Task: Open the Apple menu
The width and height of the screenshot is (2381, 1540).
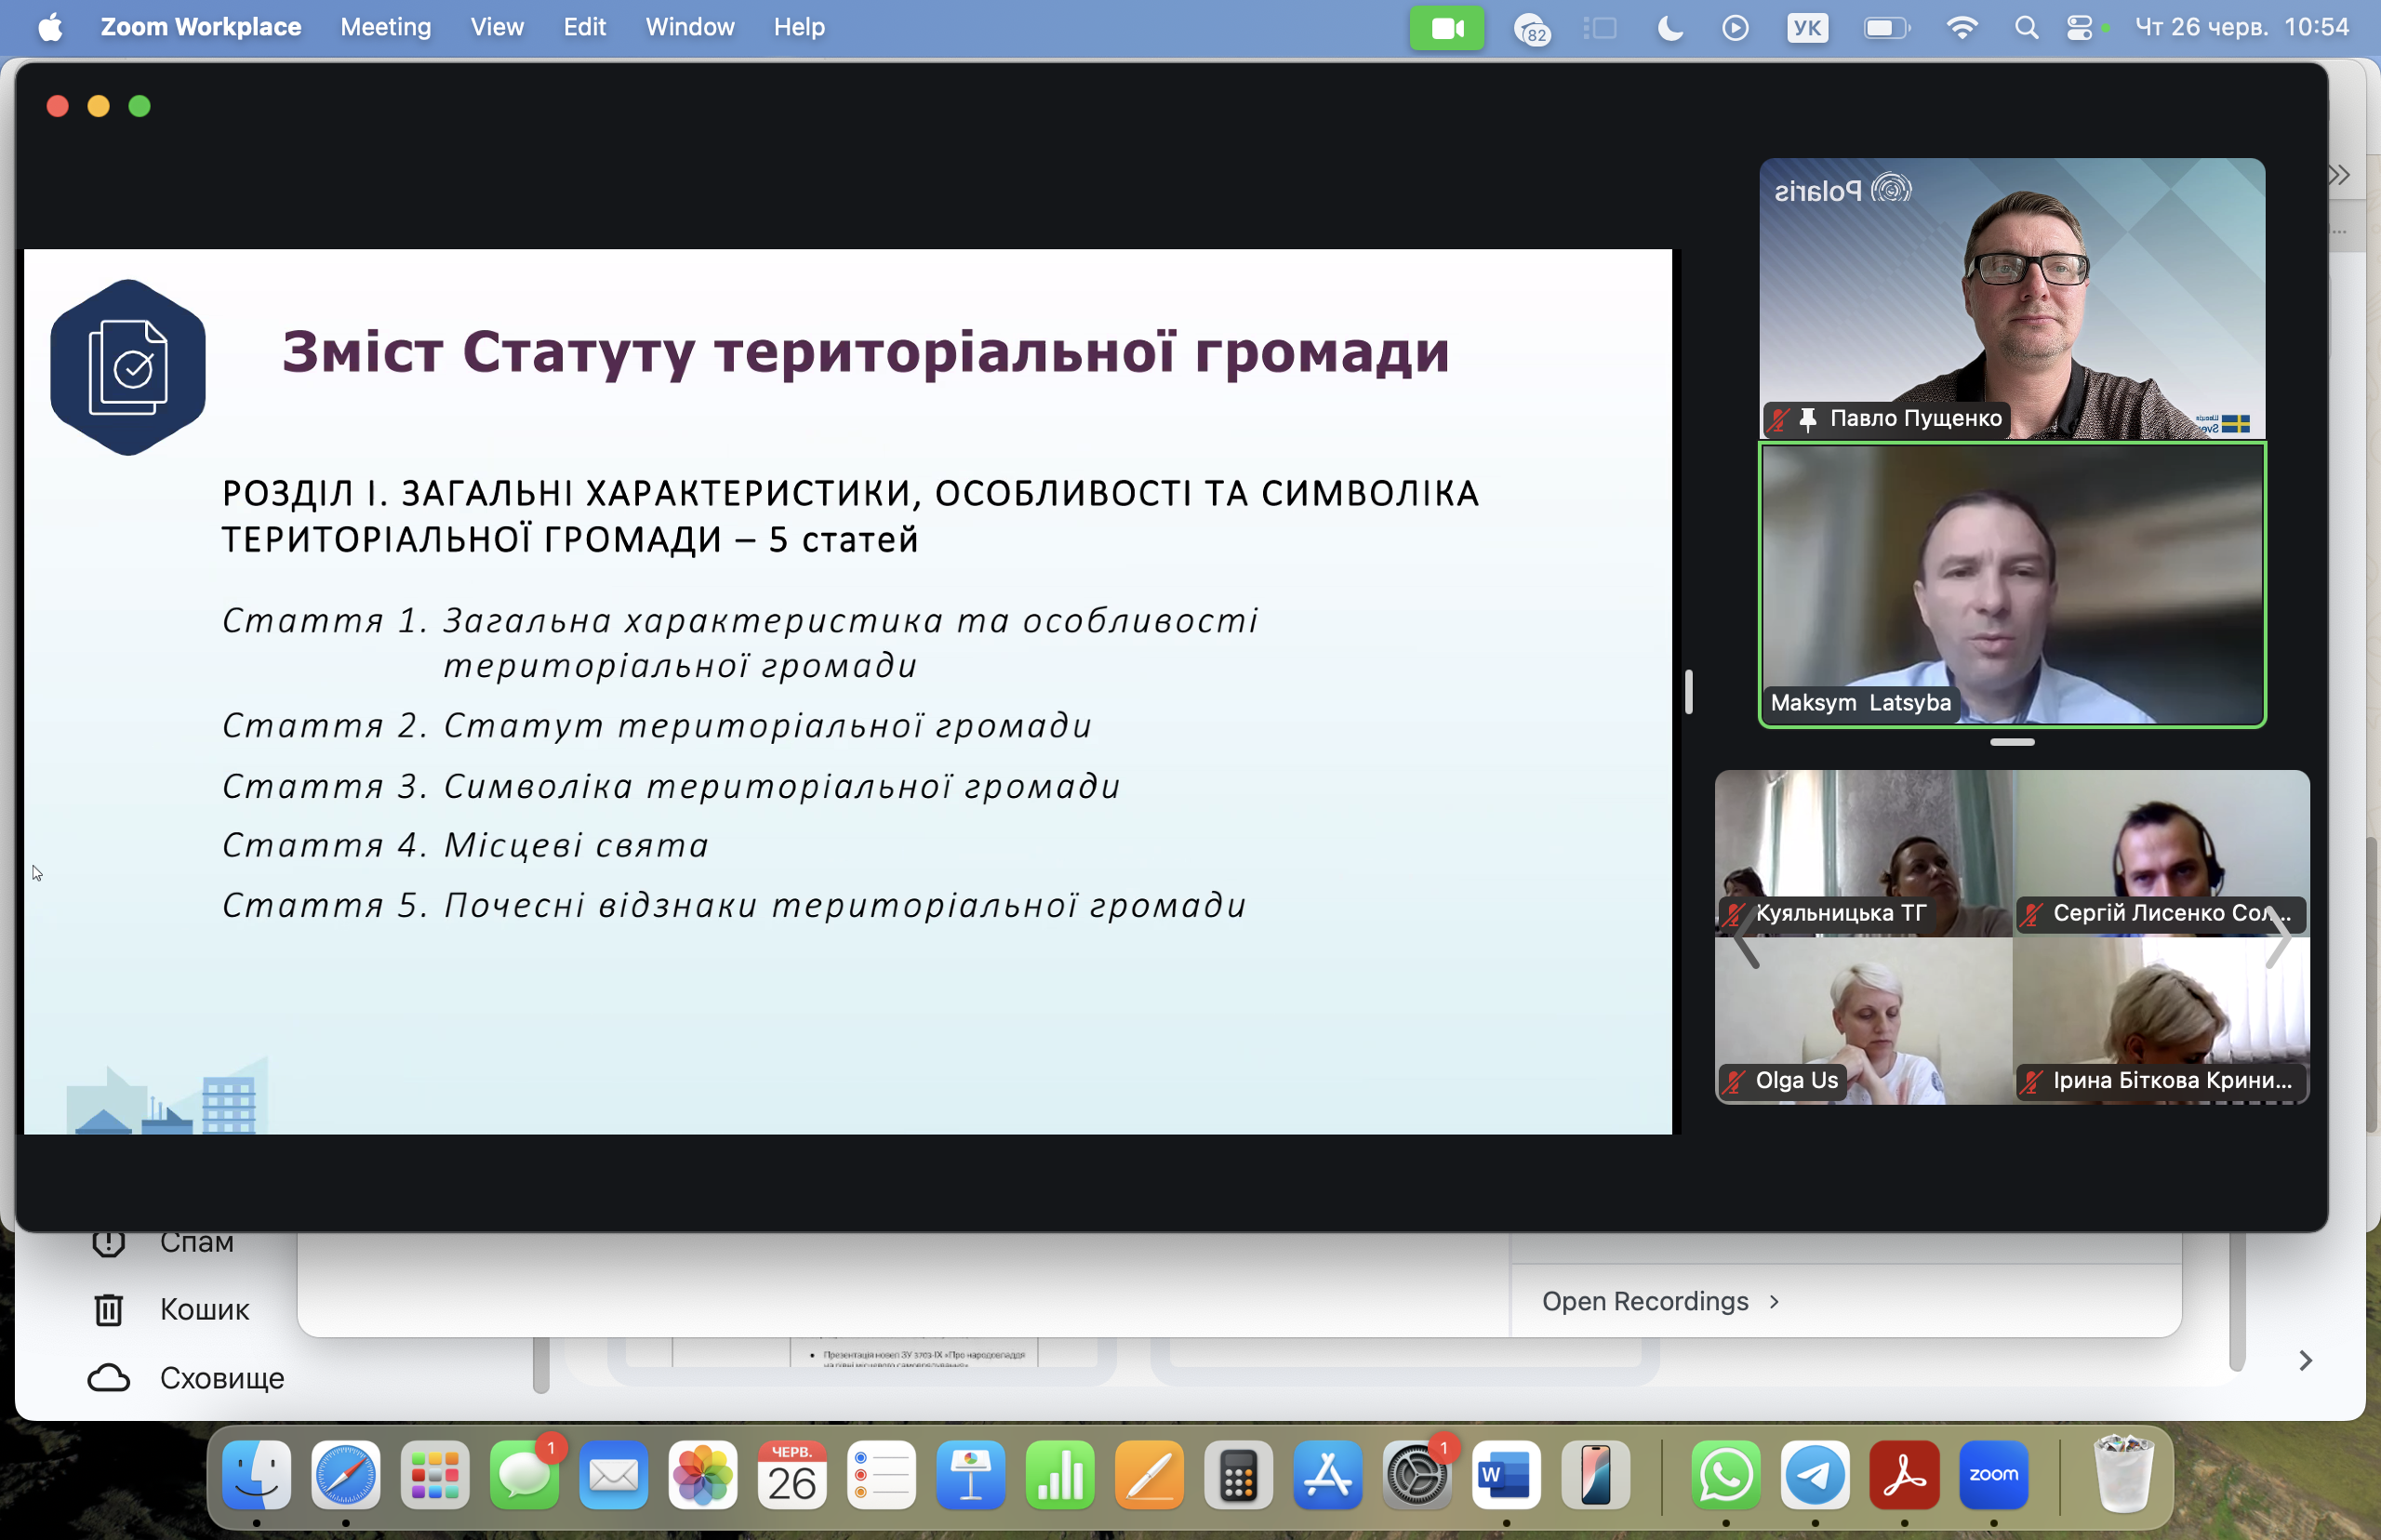Action: (x=50, y=27)
